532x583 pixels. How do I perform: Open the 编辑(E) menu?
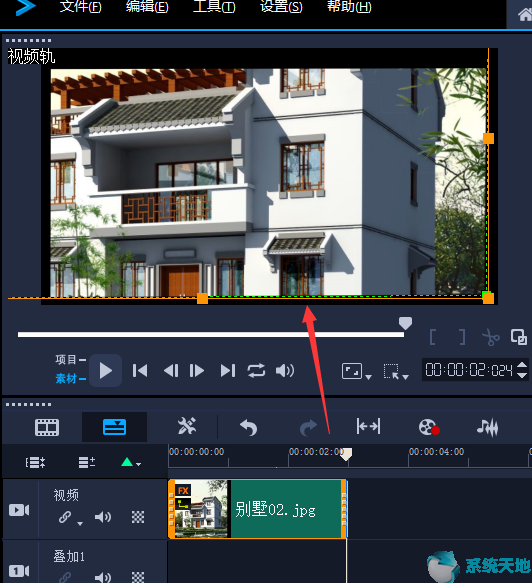(x=147, y=6)
